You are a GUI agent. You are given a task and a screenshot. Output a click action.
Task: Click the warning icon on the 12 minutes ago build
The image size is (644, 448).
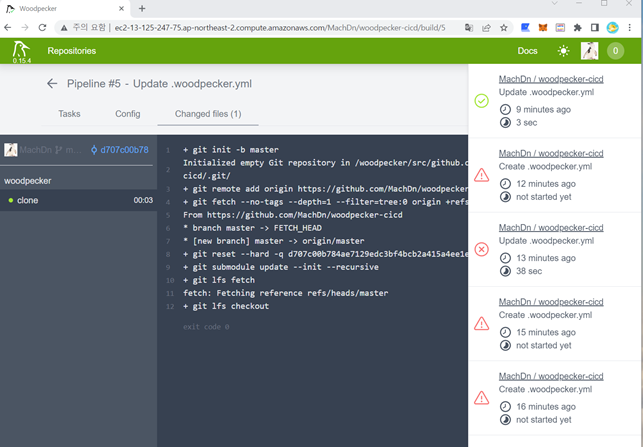pos(481,175)
